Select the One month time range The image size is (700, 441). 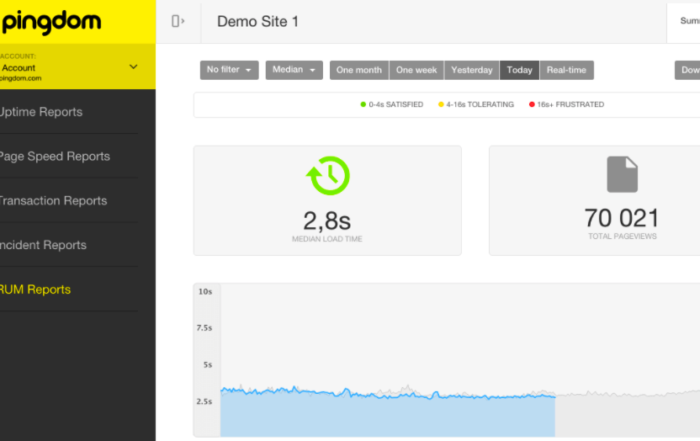pos(359,70)
